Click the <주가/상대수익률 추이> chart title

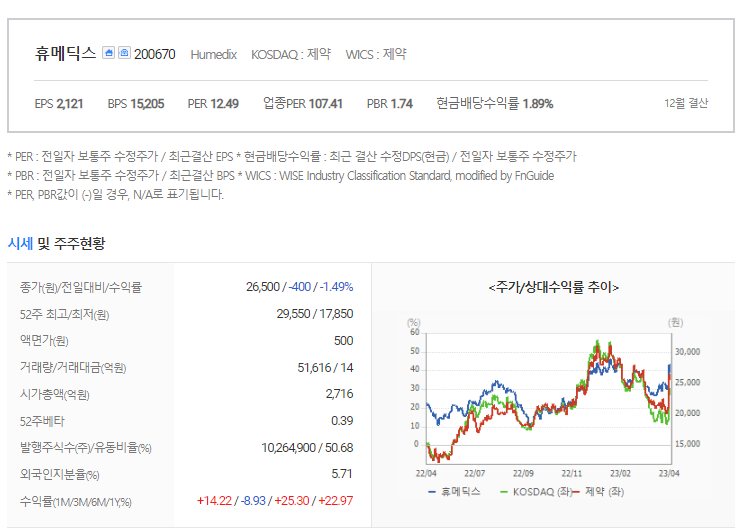coord(553,287)
